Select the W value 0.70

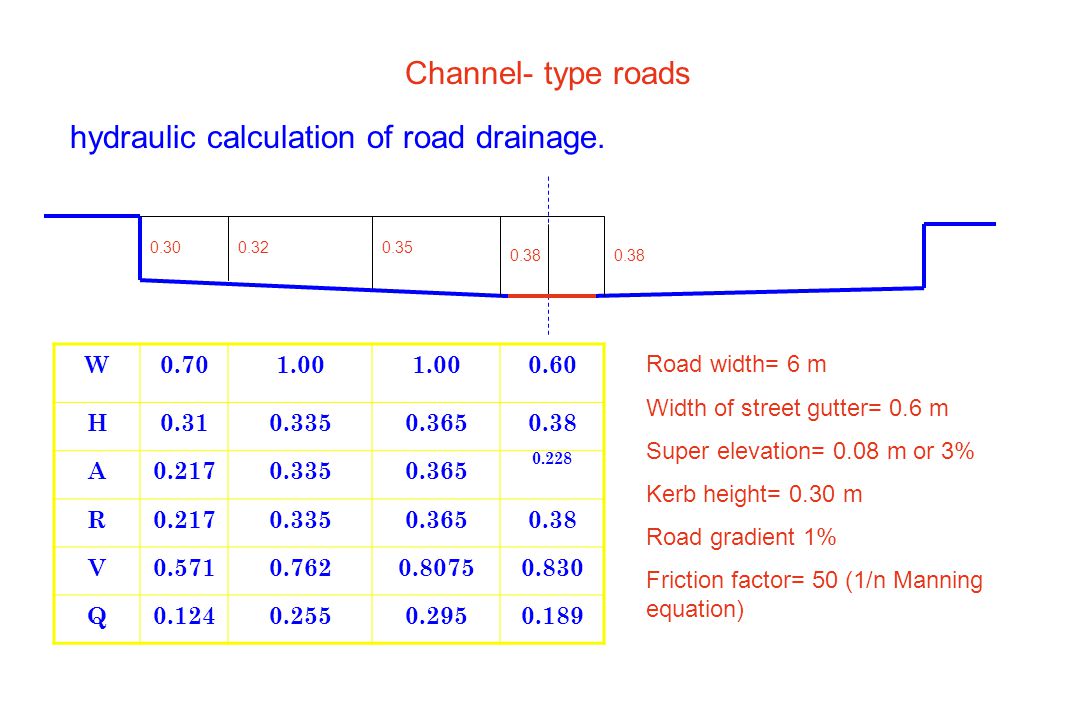tap(184, 364)
